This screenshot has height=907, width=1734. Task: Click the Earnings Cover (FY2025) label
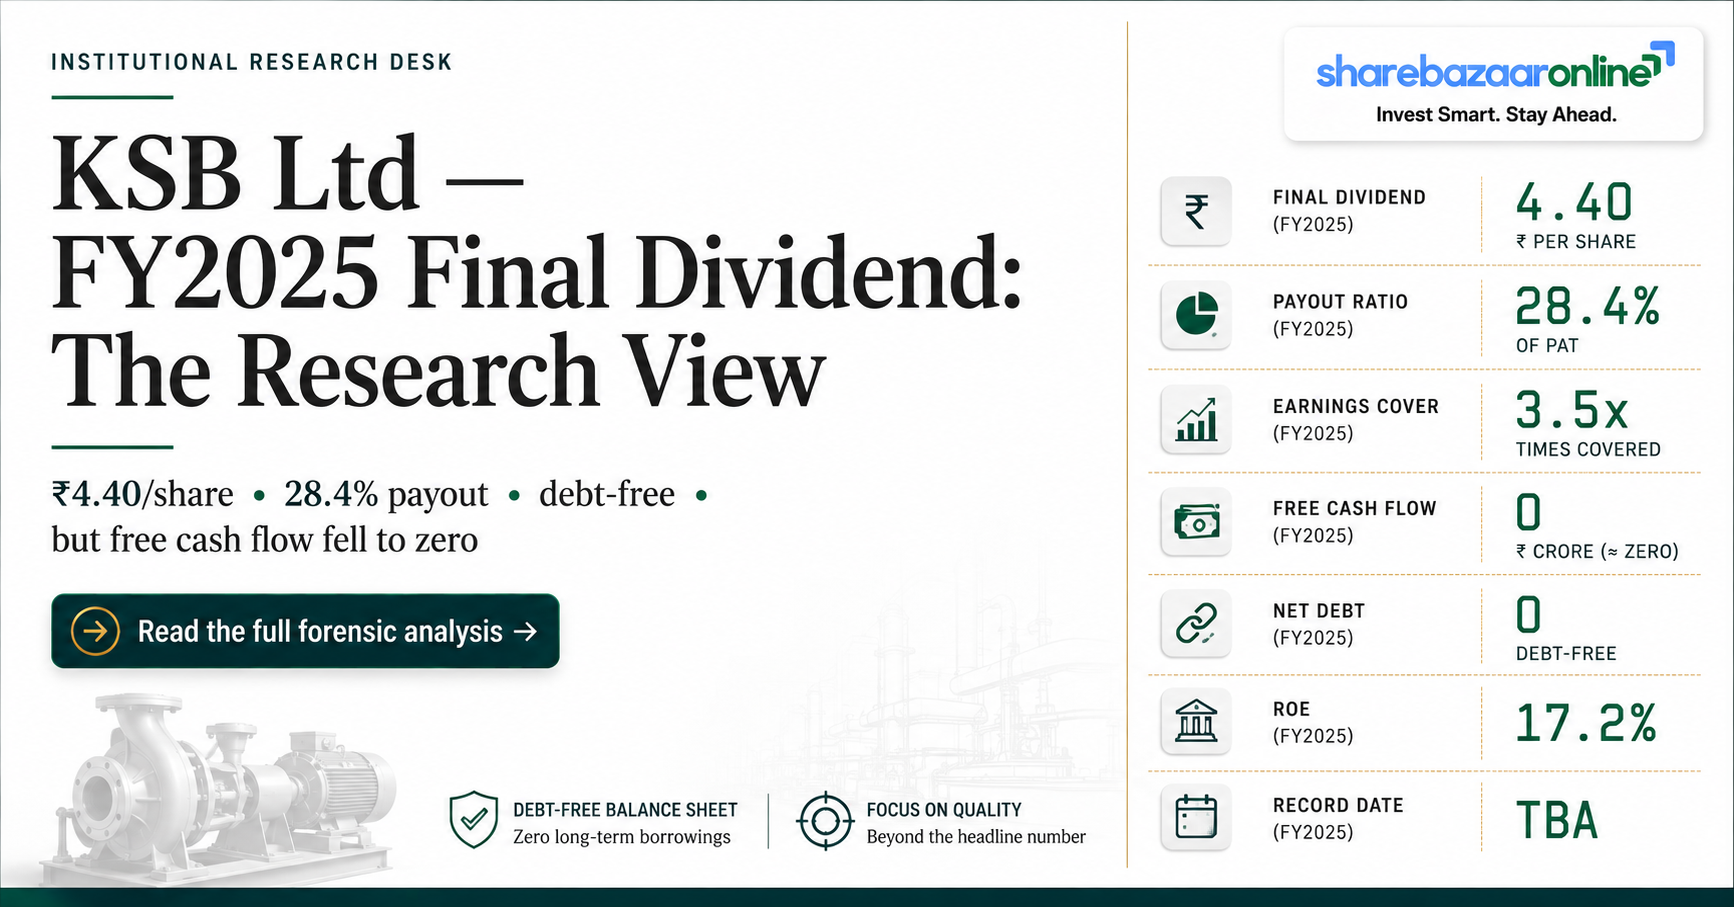tap(1356, 420)
